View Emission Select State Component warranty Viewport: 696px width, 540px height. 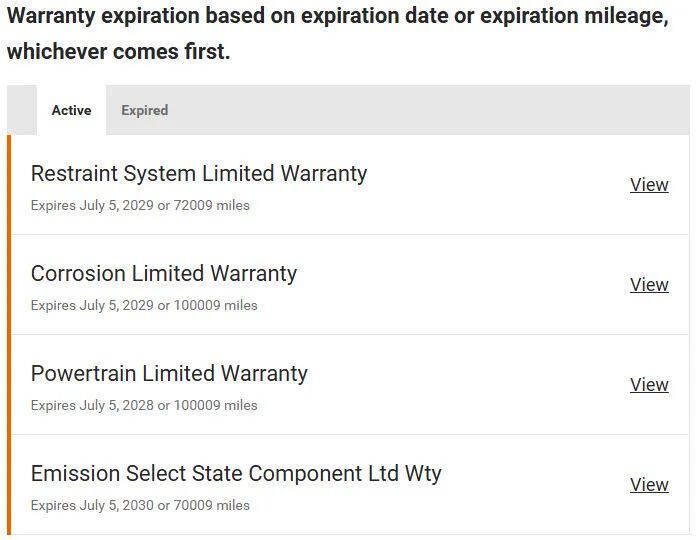point(649,485)
